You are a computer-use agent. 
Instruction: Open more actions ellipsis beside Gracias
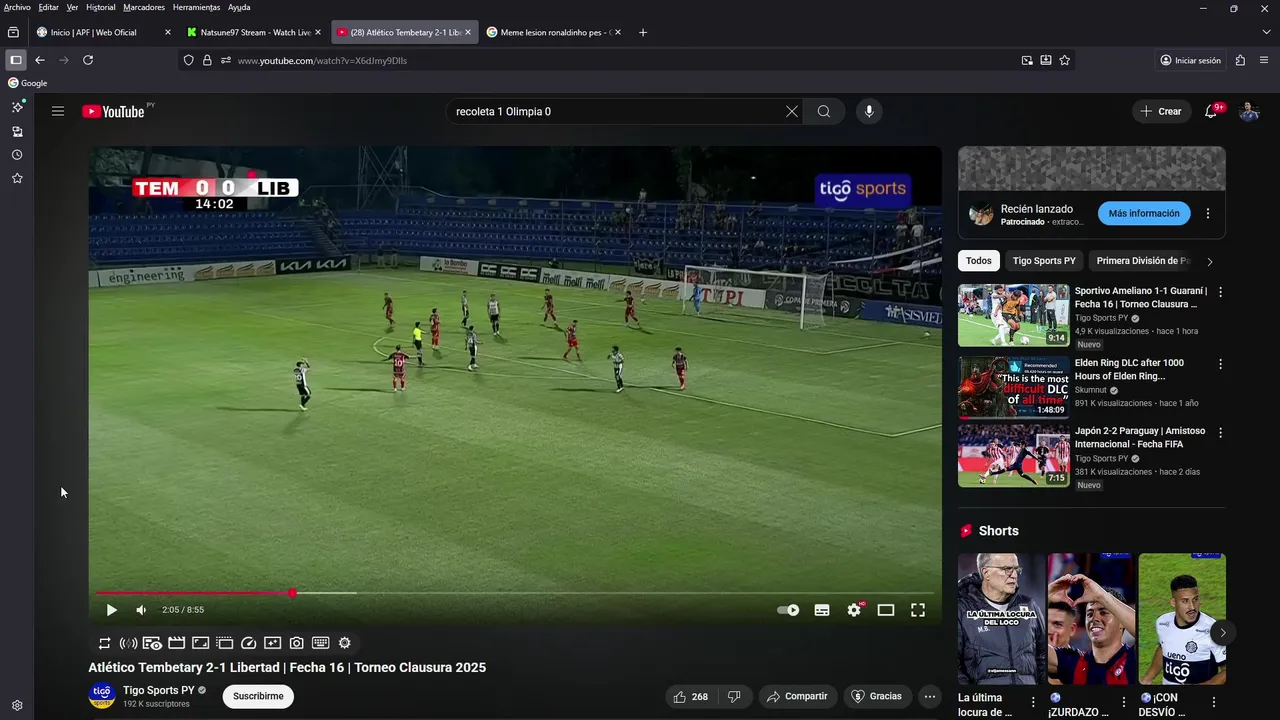(930, 696)
